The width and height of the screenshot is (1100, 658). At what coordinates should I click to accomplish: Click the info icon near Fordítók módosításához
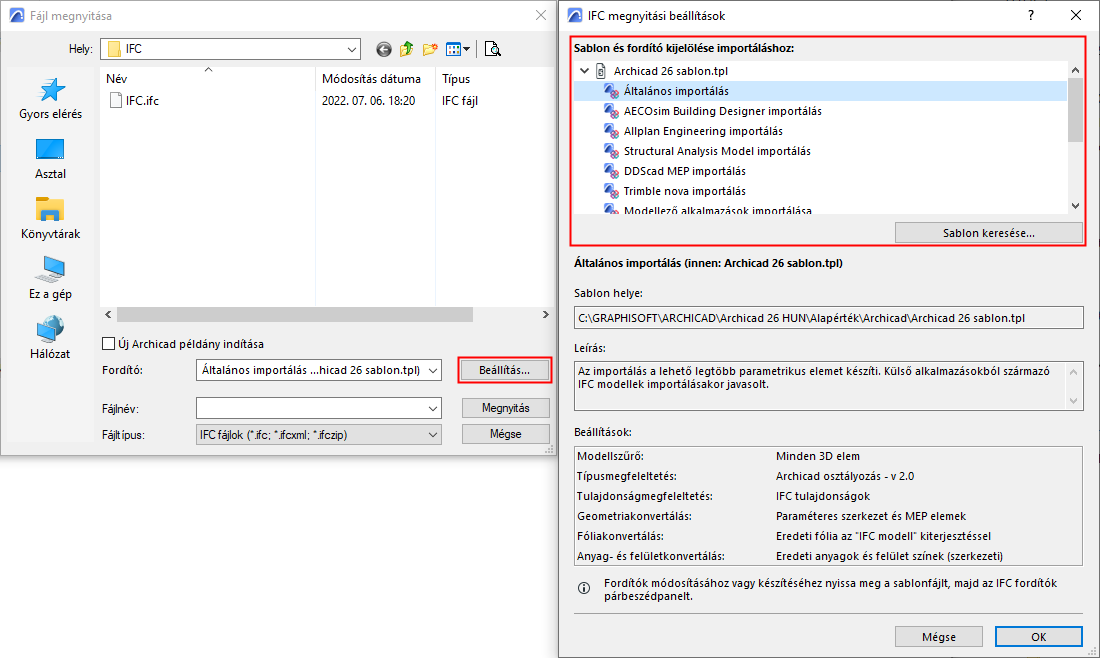tap(584, 588)
